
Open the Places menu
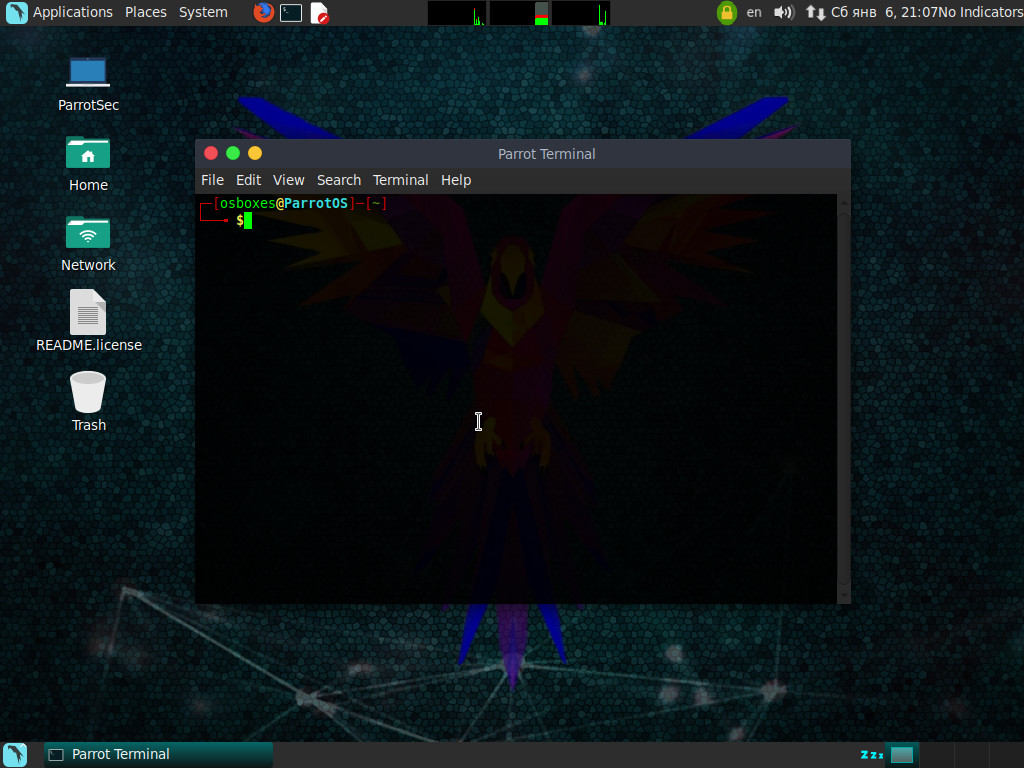tap(146, 12)
